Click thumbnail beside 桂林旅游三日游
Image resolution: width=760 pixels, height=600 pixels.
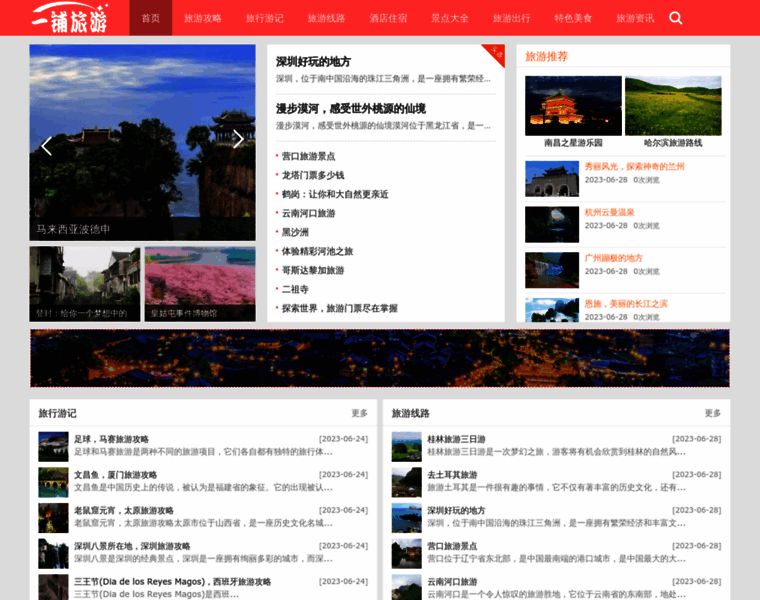pyautogui.click(x=407, y=446)
